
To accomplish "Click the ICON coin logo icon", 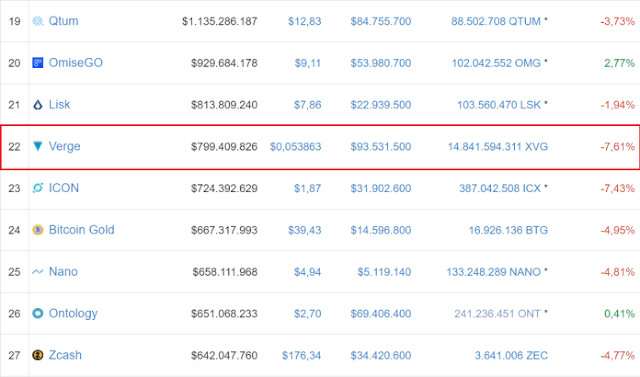I will tap(38, 188).
